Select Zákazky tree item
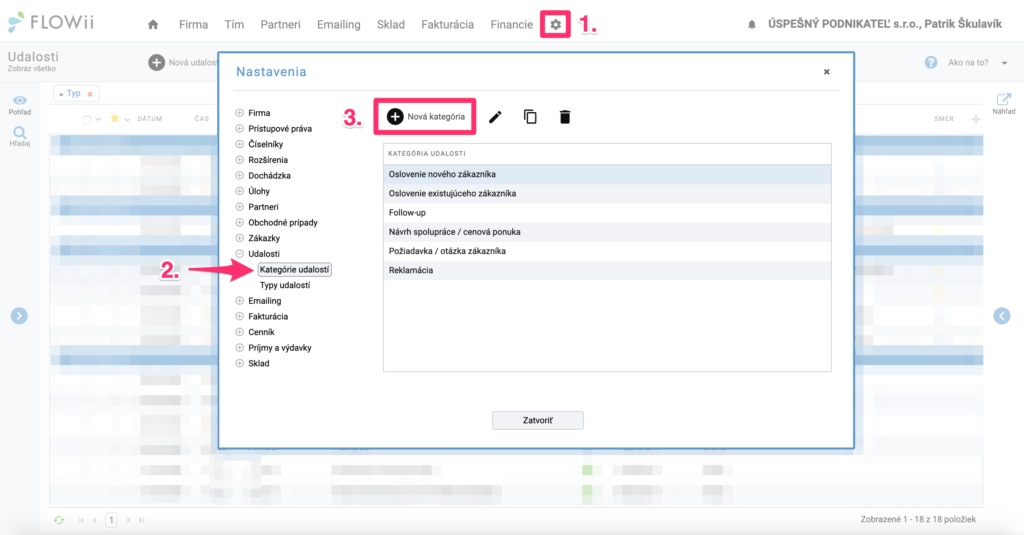This screenshot has width=1024, height=535. coord(264,238)
